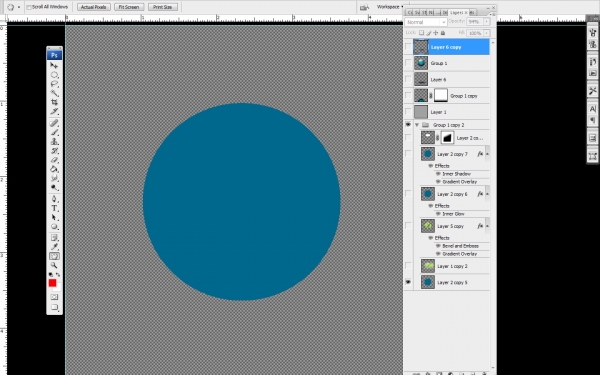The height and width of the screenshot is (375, 600).
Task: Open the Opacity slider arrow
Action: point(487,22)
